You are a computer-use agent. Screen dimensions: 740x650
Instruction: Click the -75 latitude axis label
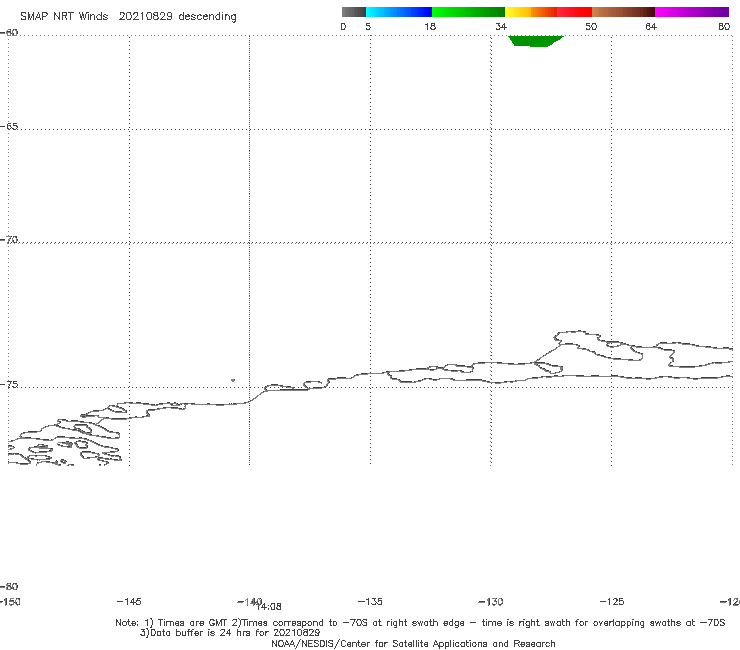(x=9, y=385)
